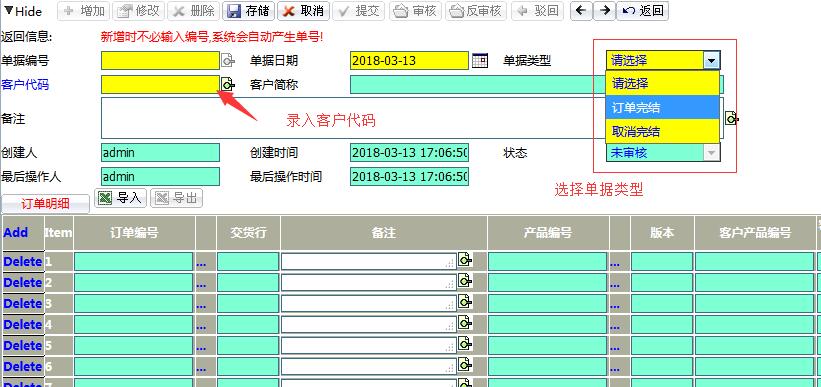Click the 导入 Excel import button
The height and width of the screenshot is (387, 821).
click(x=120, y=198)
